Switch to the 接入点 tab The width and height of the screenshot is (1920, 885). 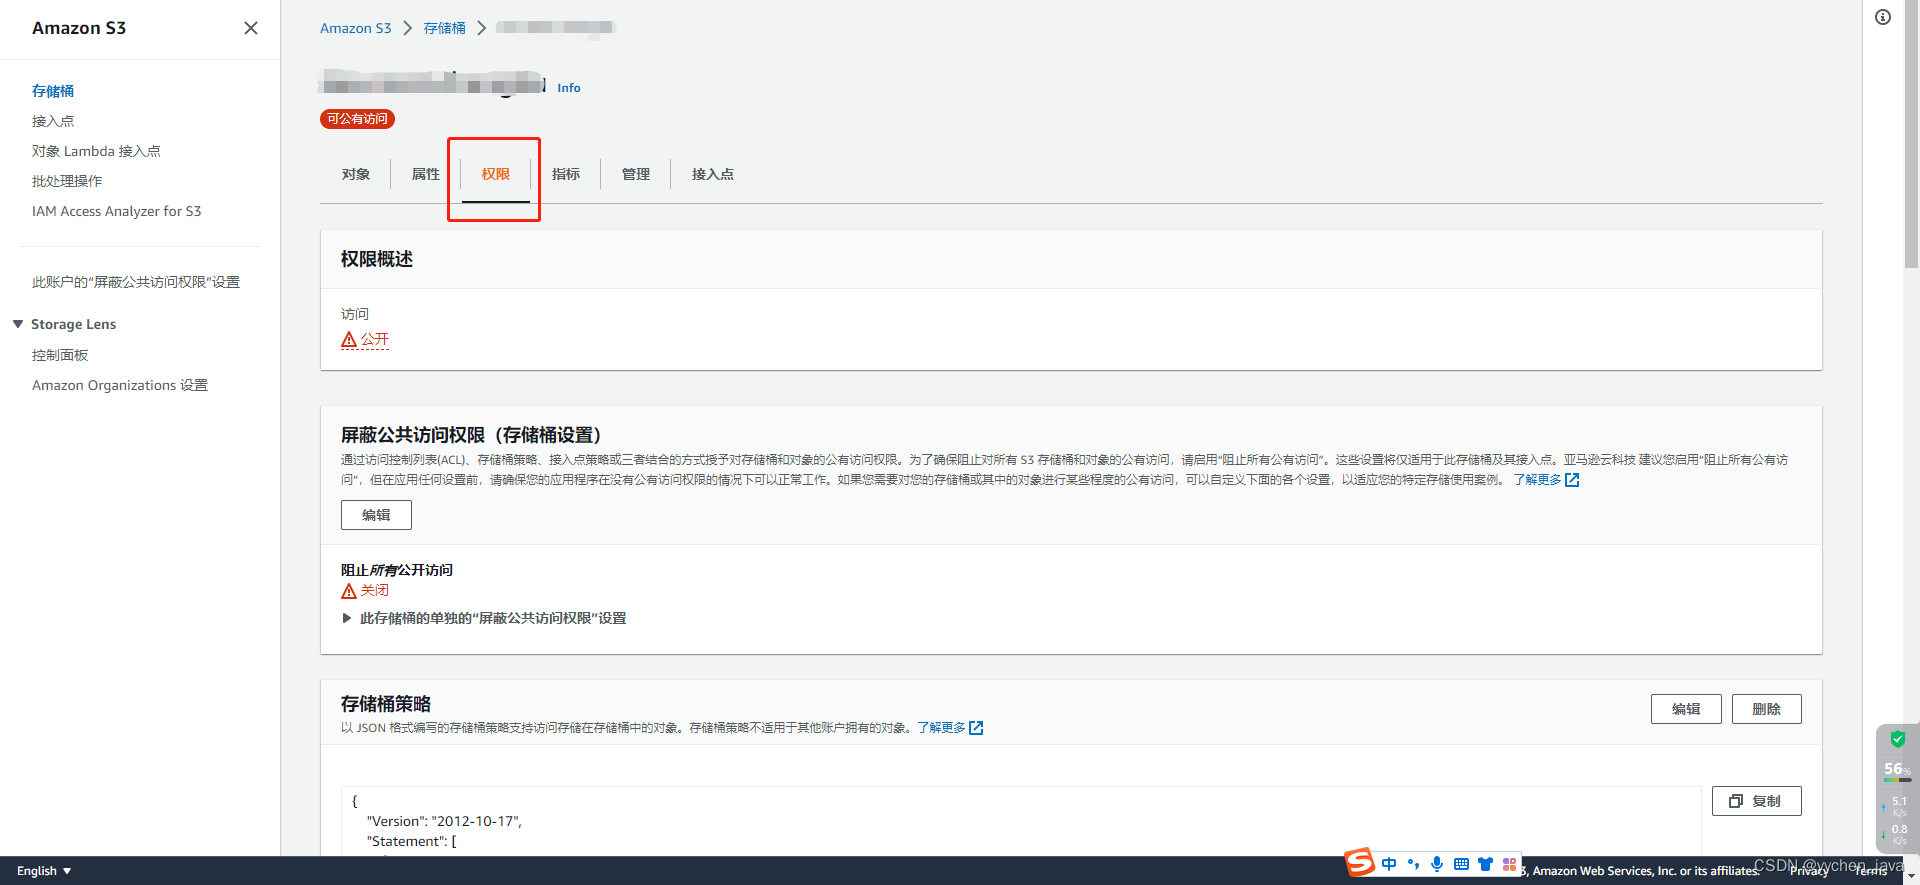tap(713, 174)
